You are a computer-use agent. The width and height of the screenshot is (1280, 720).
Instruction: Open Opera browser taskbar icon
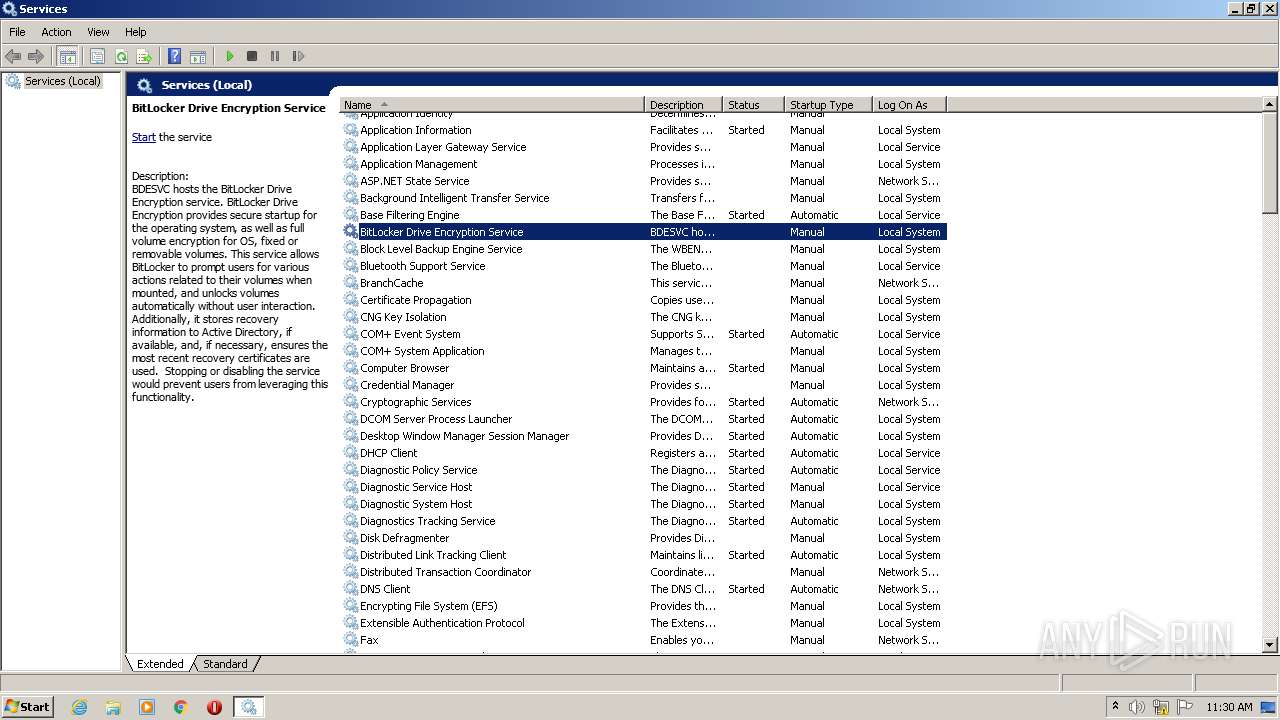[214, 707]
